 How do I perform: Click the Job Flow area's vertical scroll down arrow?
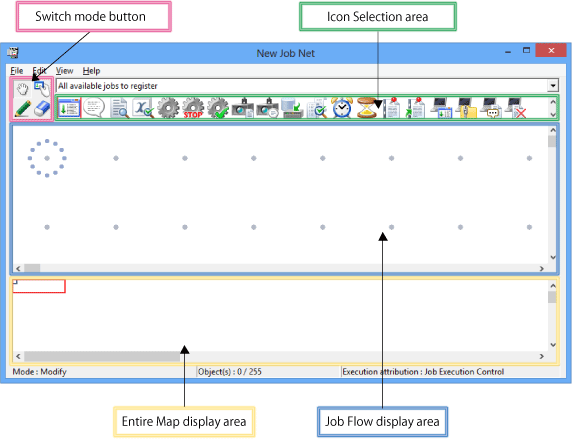tap(553, 257)
